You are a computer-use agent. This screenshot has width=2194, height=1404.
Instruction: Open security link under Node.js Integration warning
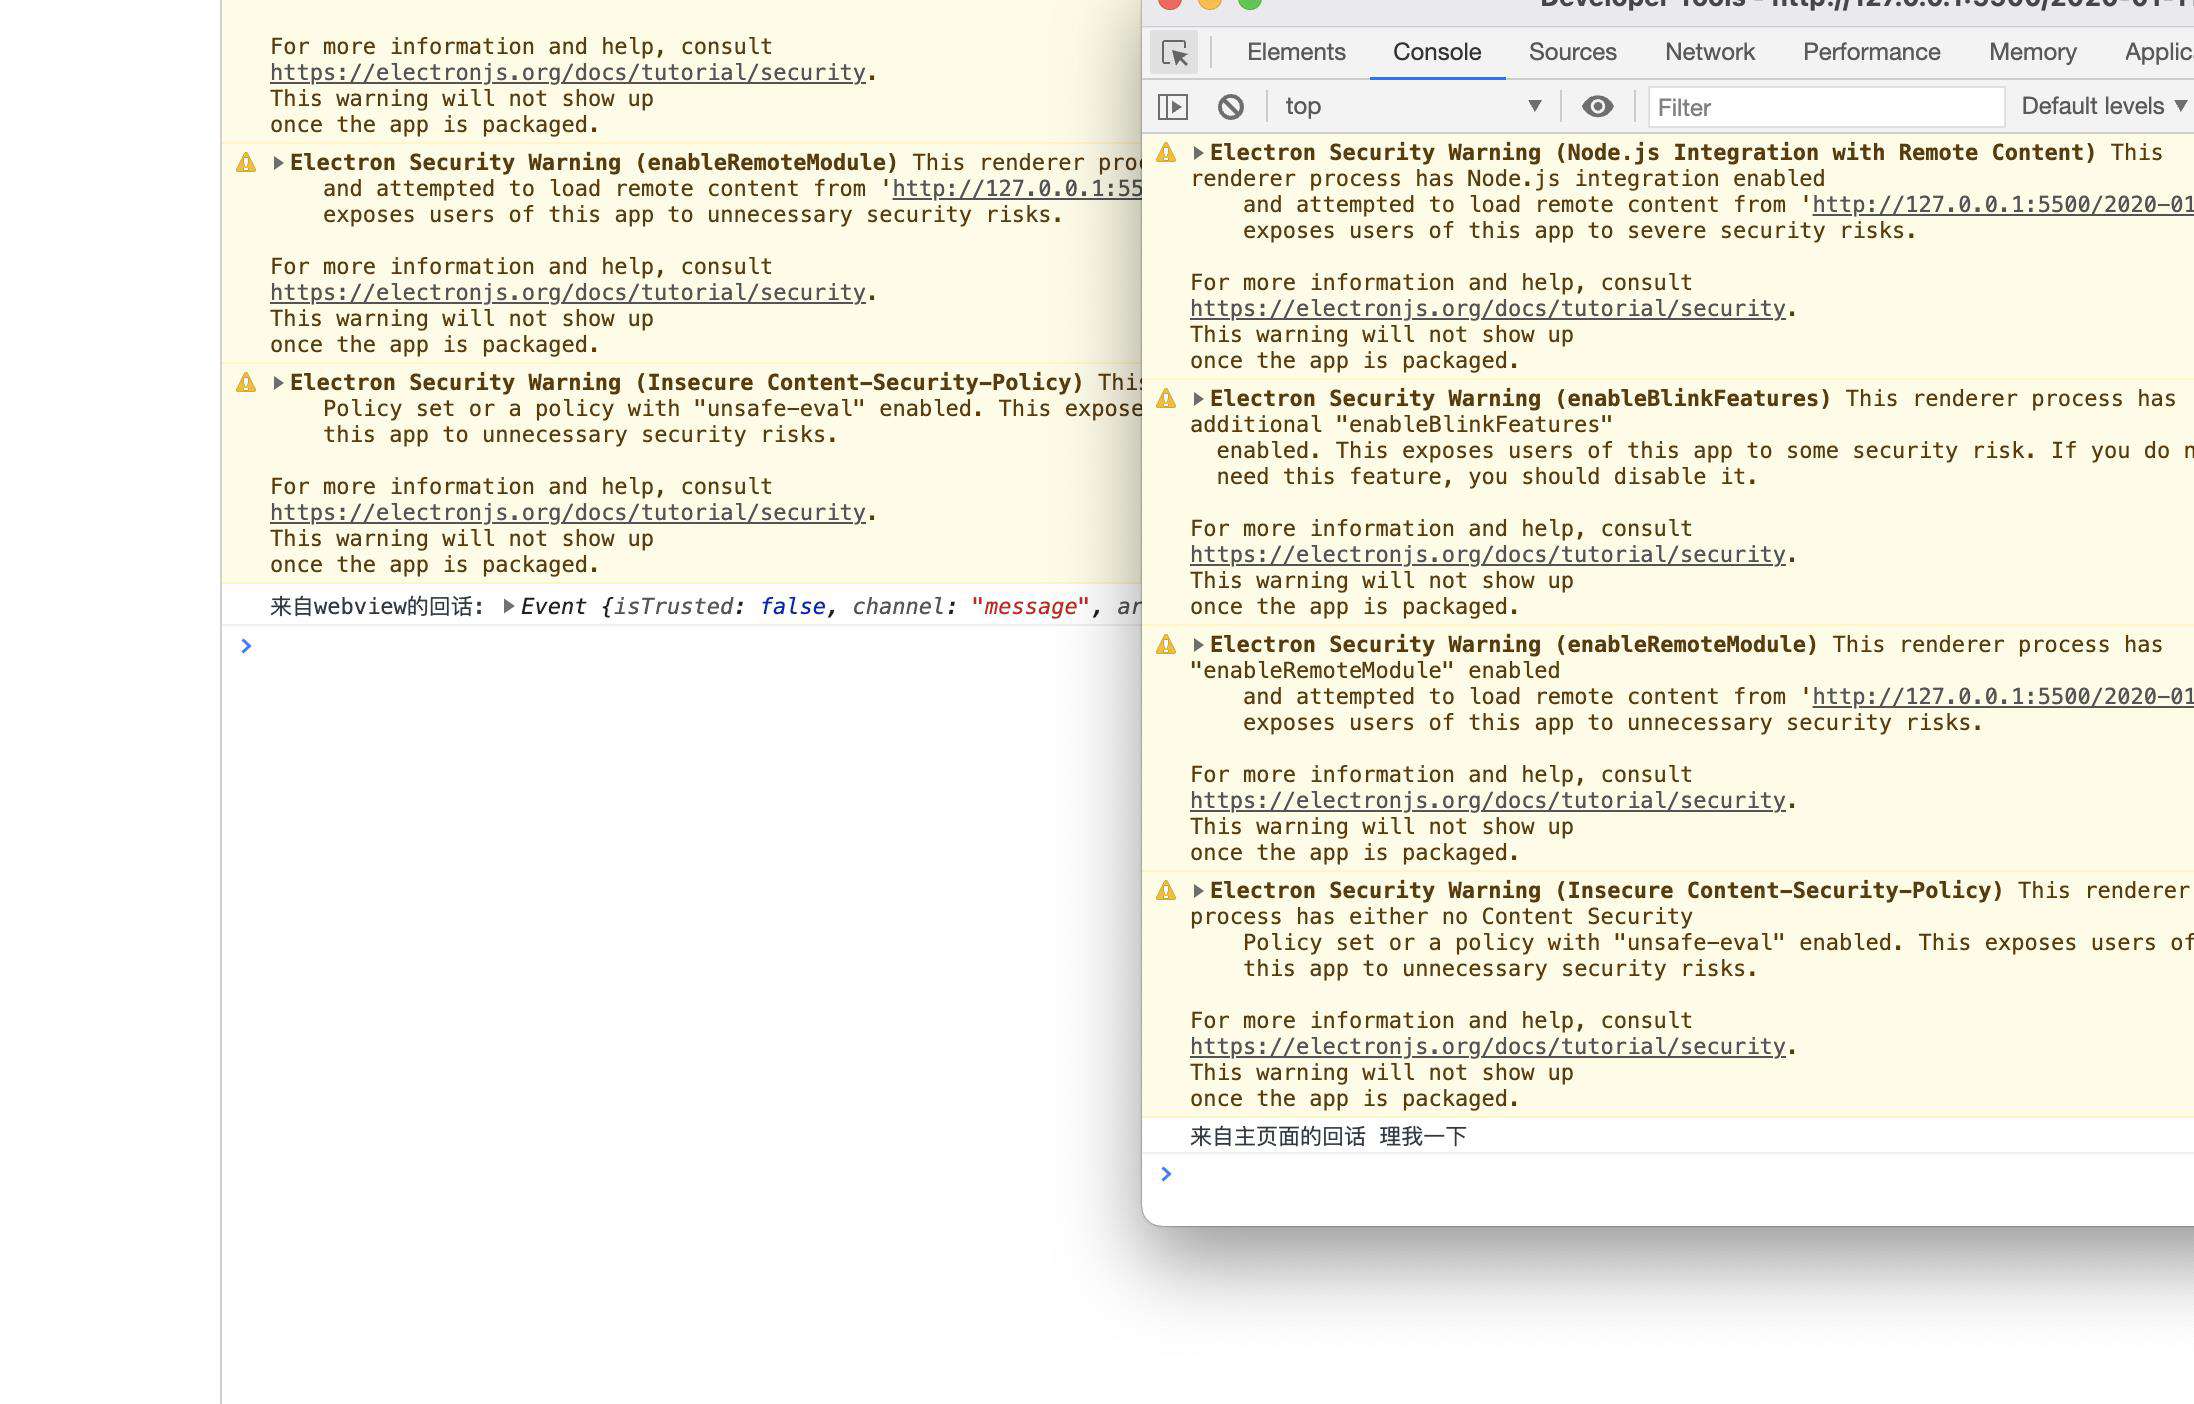(x=1487, y=309)
